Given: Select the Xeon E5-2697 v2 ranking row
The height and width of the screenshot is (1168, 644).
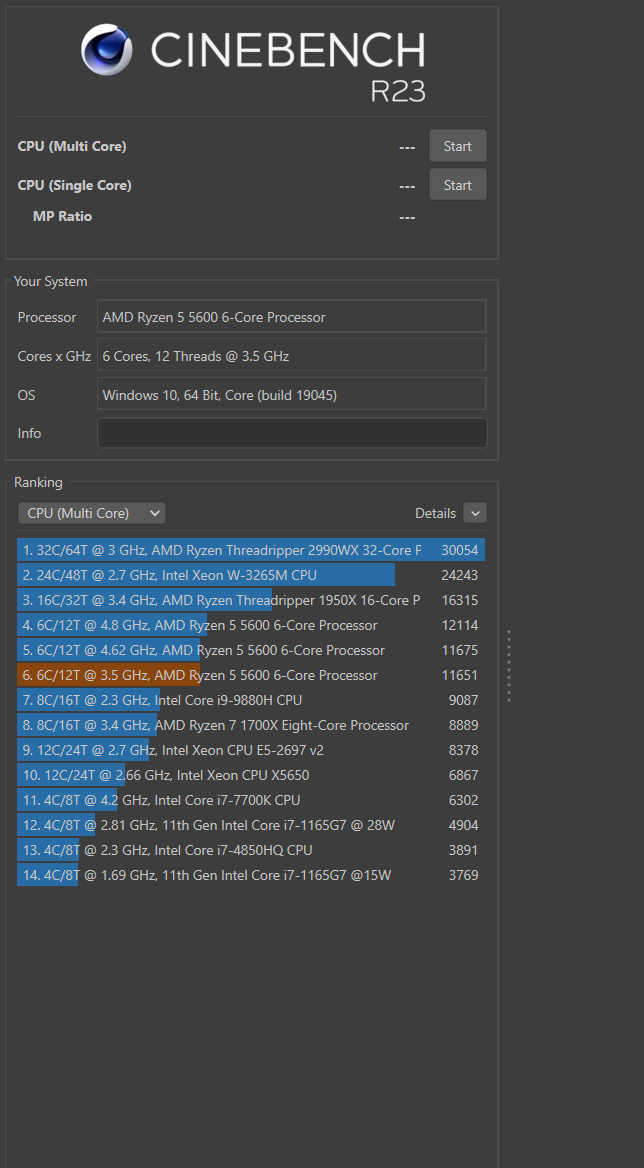Looking at the screenshot, I should 251,750.
